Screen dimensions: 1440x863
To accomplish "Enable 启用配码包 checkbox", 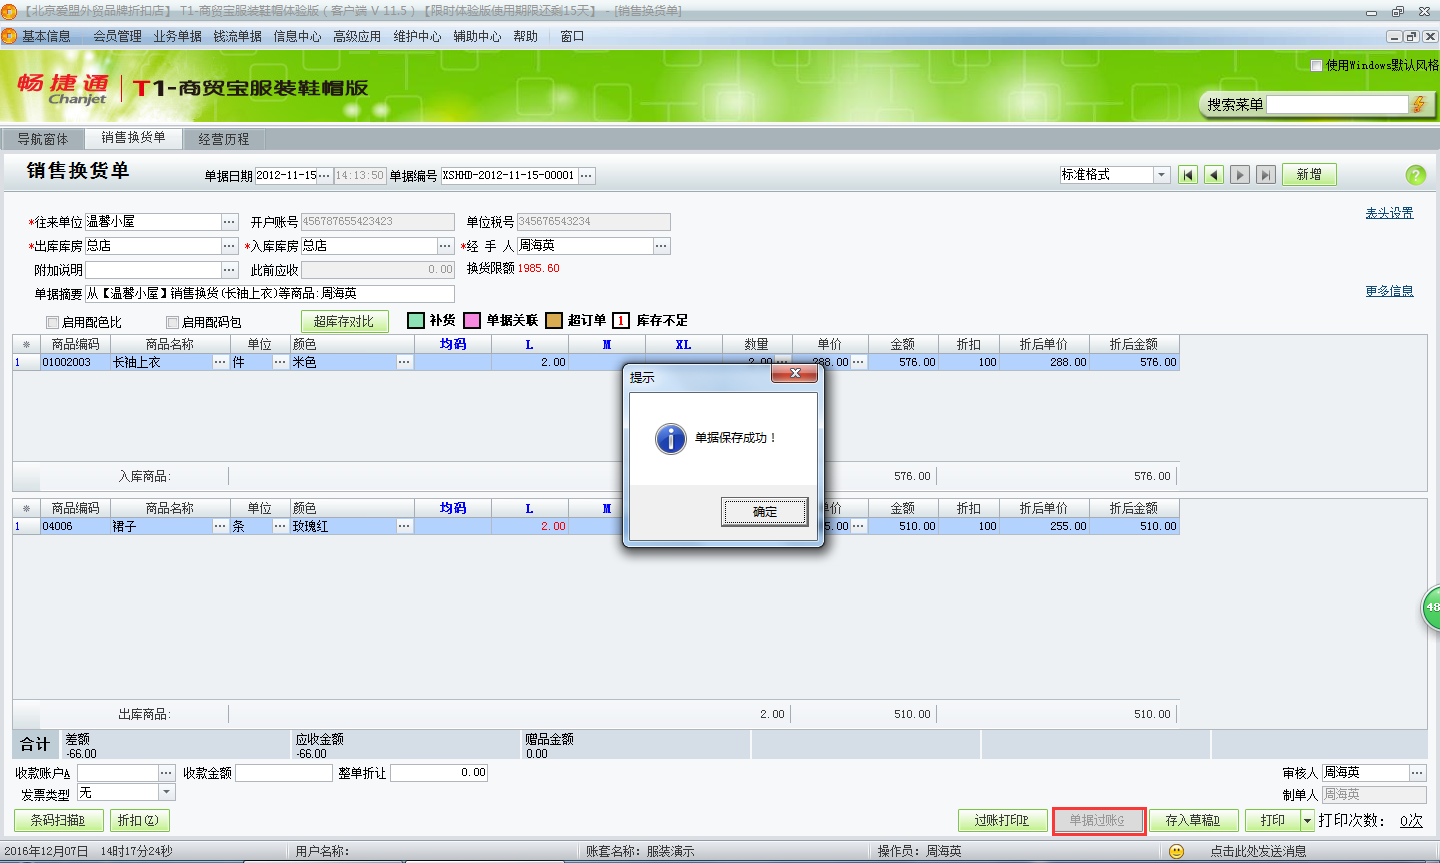I will [x=173, y=322].
